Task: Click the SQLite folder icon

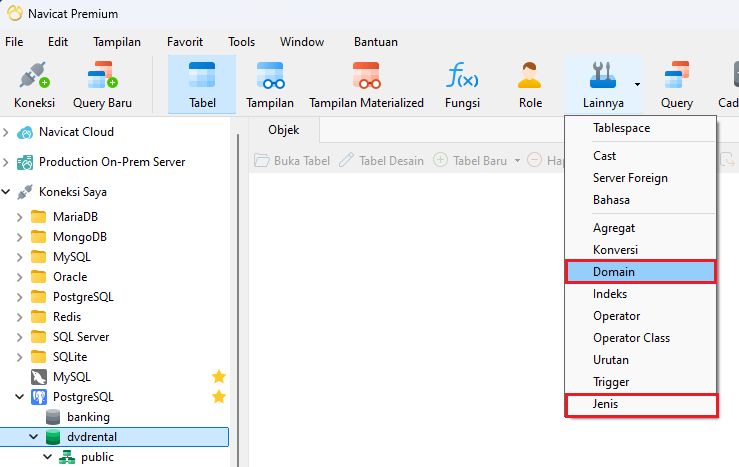Action: coord(39,357)
